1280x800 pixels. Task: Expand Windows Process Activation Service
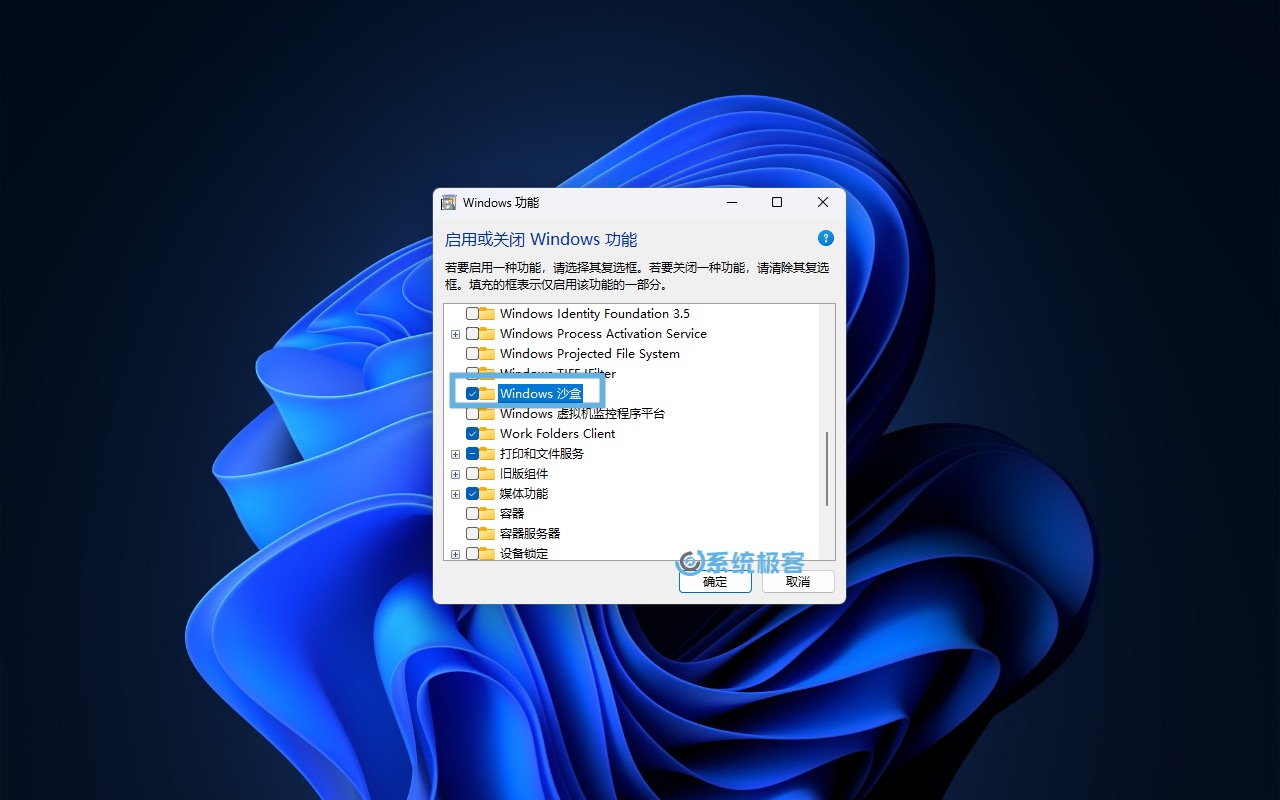pyautogui.click(x=455, y=333)
